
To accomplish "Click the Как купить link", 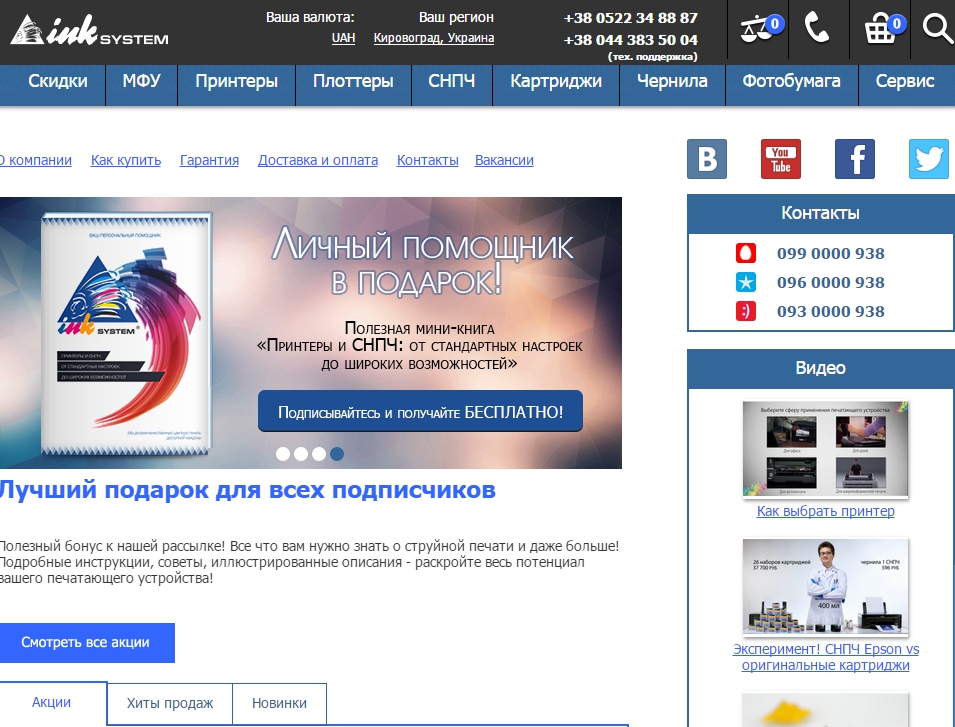I will tap(126, 160).
